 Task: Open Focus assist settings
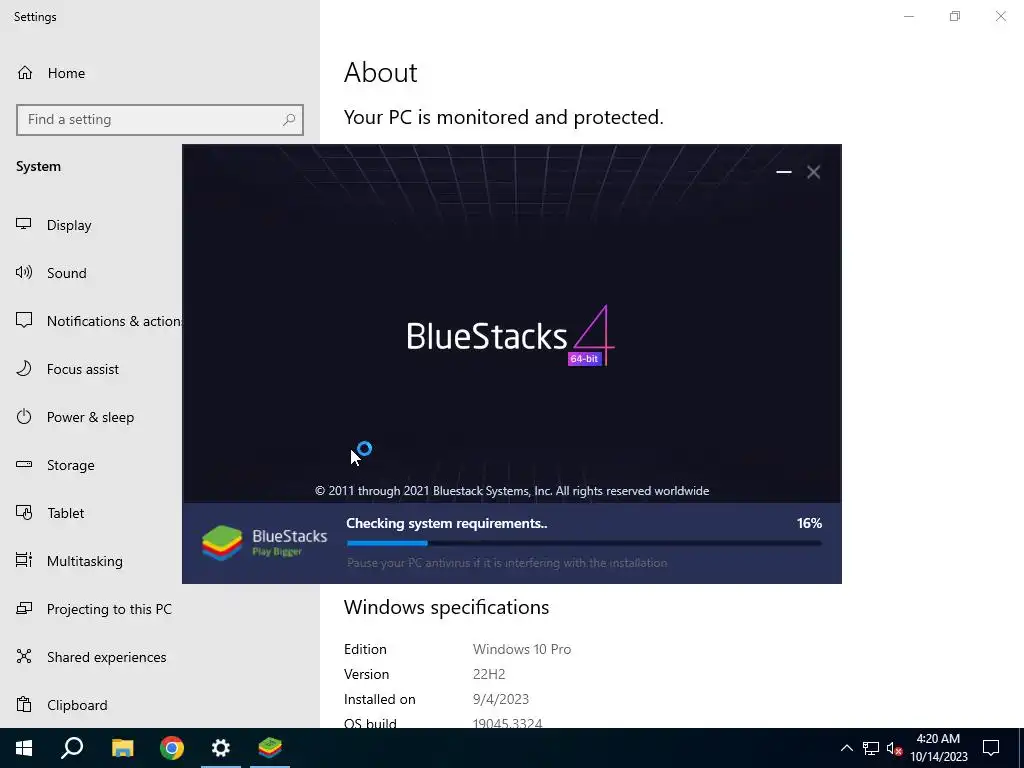coord(91,369)
